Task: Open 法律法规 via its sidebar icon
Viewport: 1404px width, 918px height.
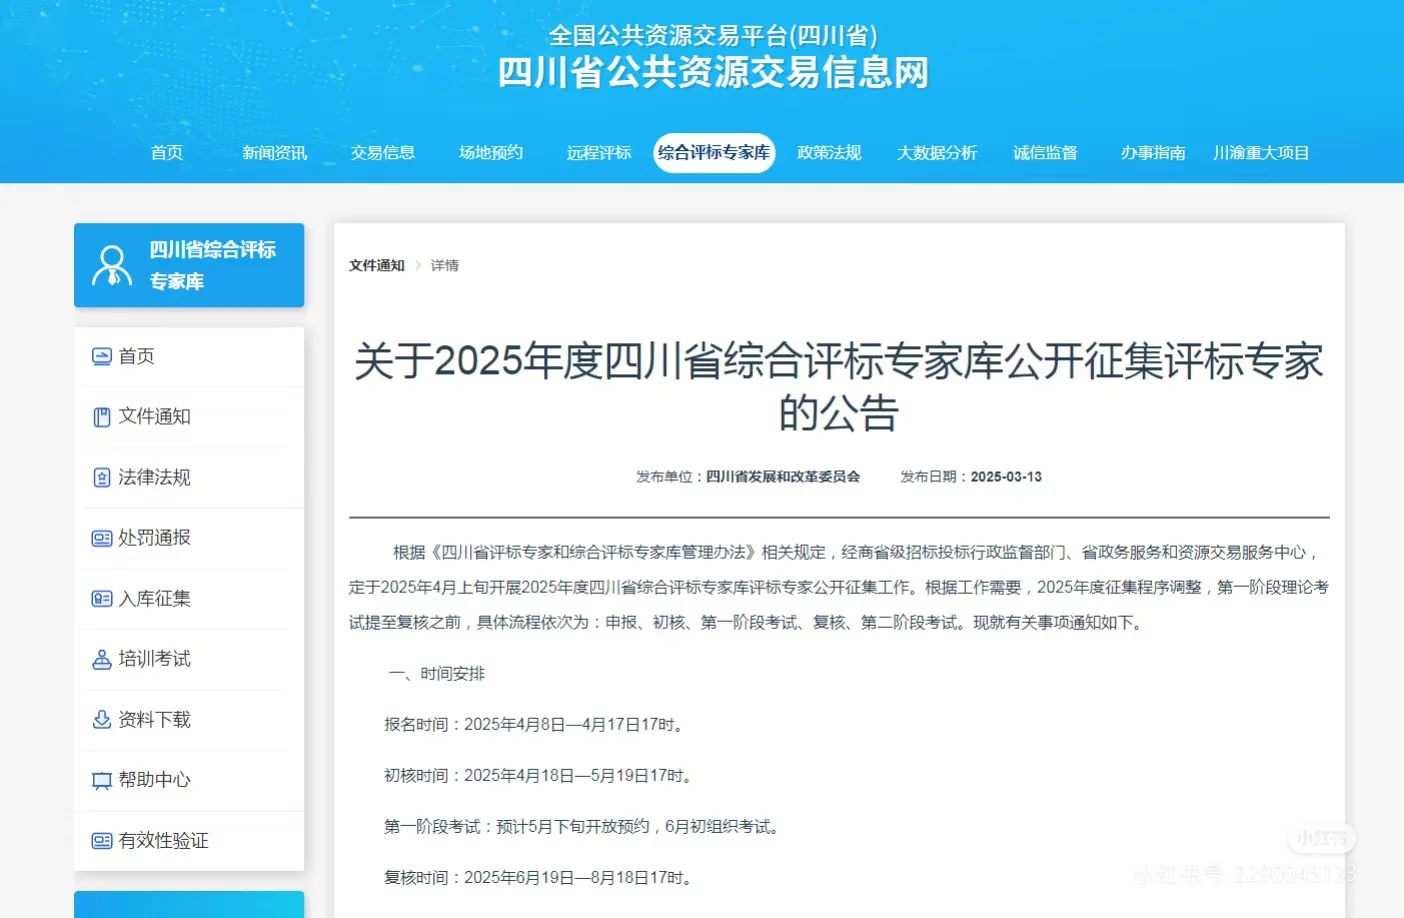Action: pos(101,477)
